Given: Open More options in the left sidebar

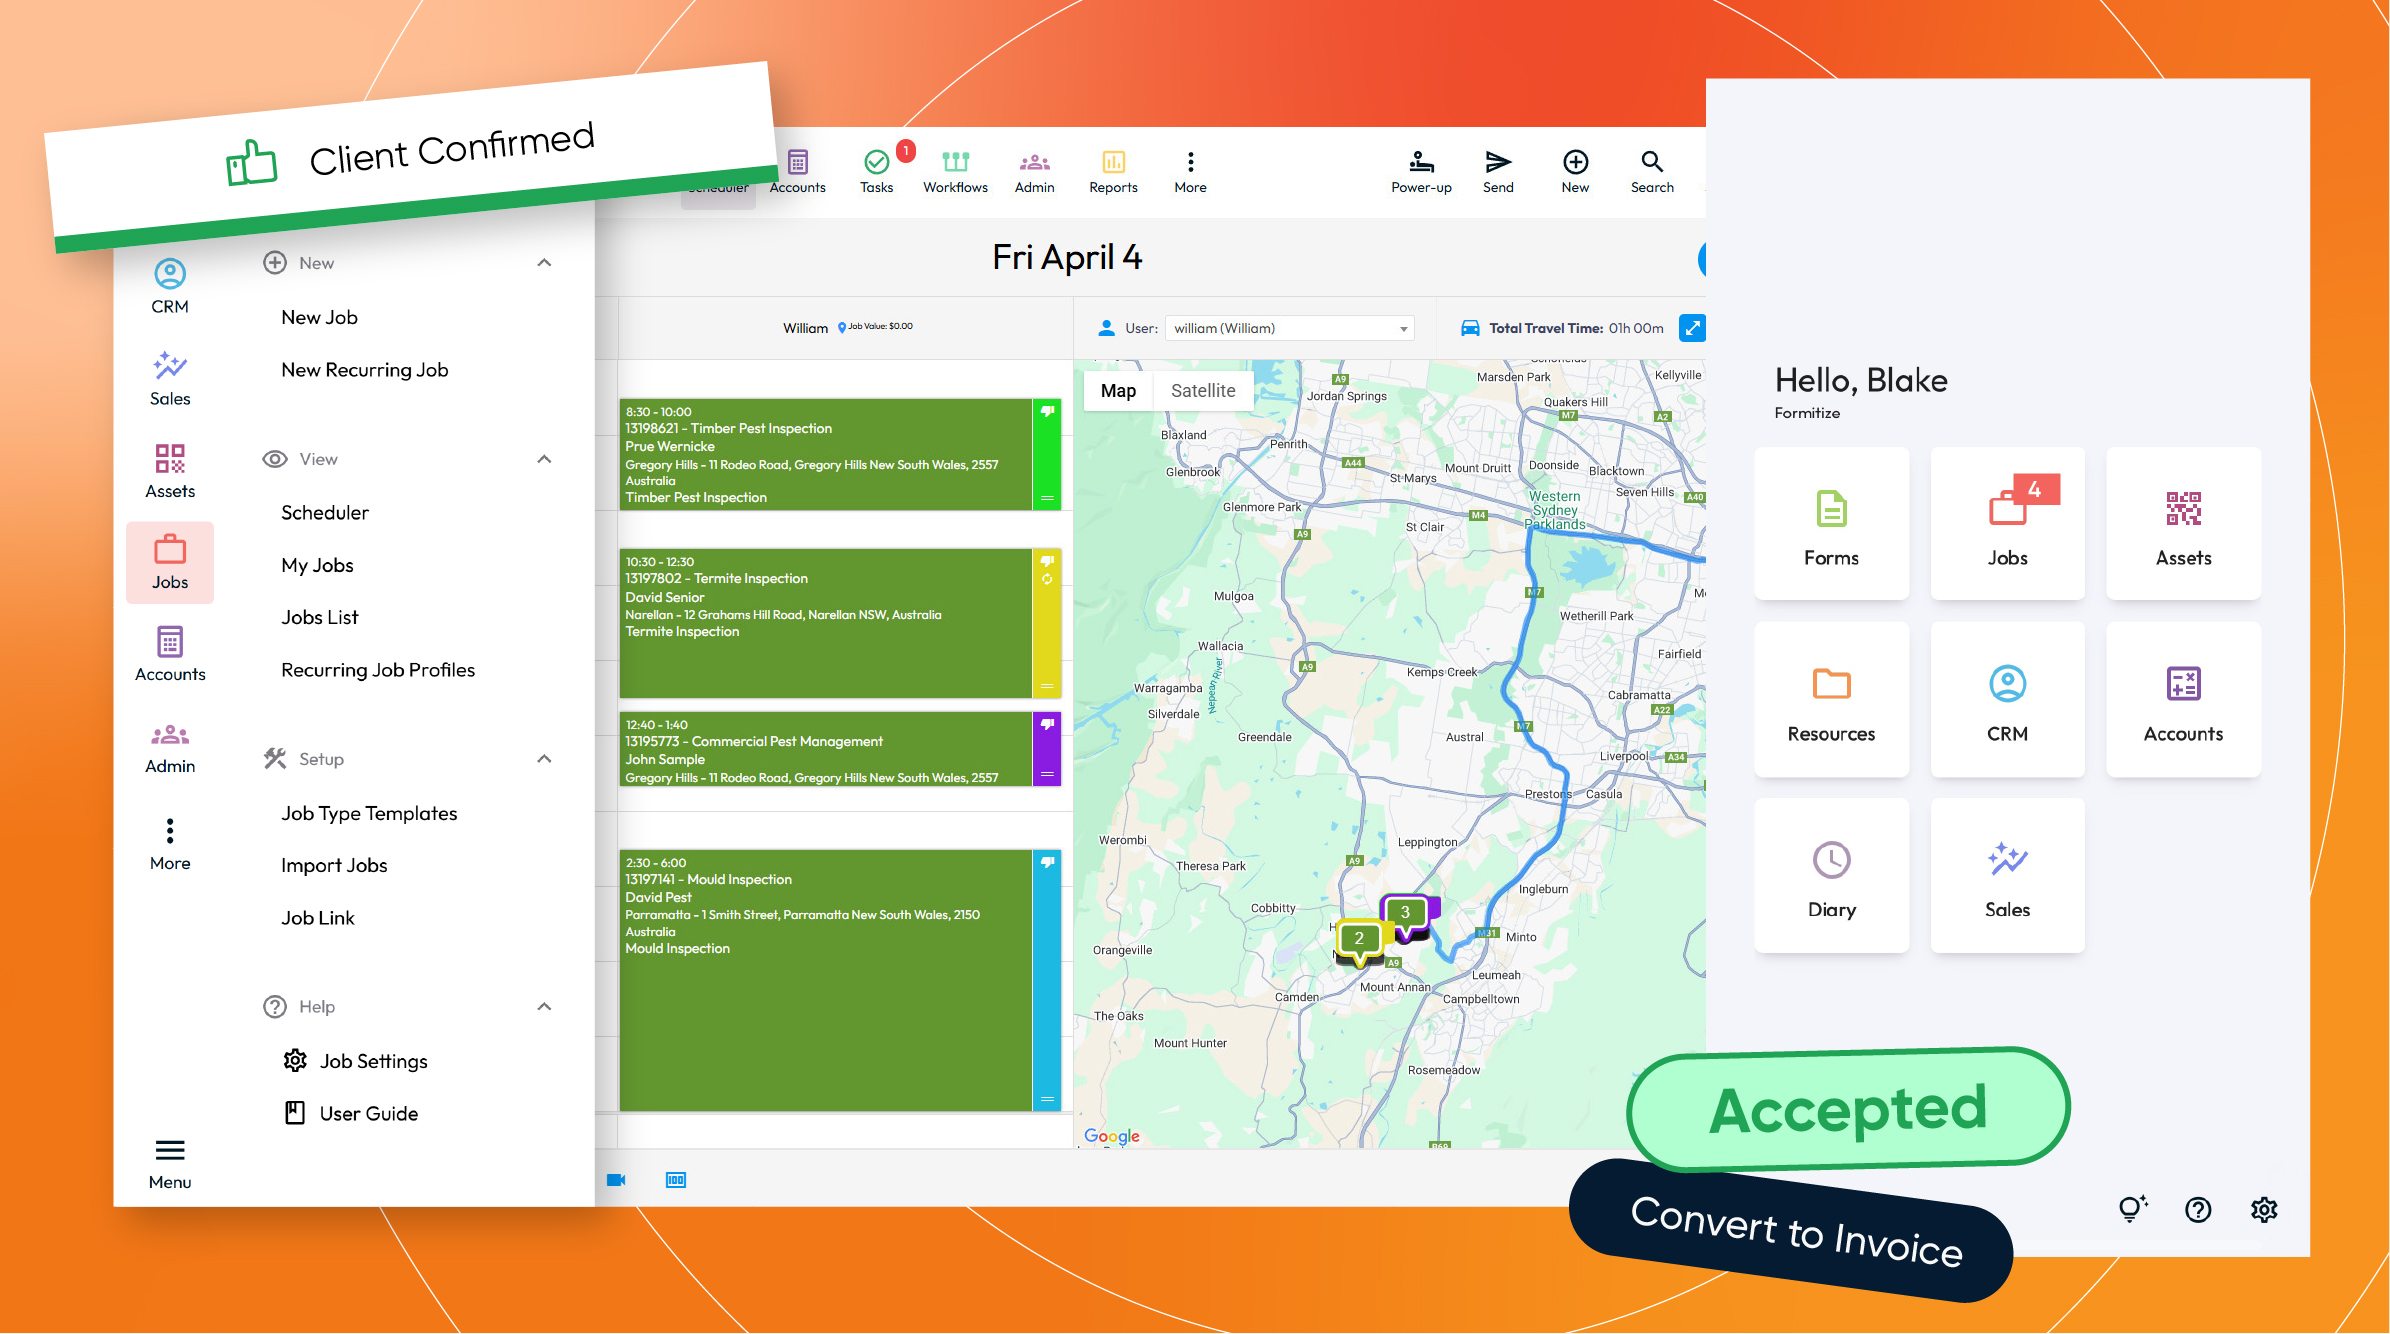Looking at the screenshot, I should [x=170, y=844].
